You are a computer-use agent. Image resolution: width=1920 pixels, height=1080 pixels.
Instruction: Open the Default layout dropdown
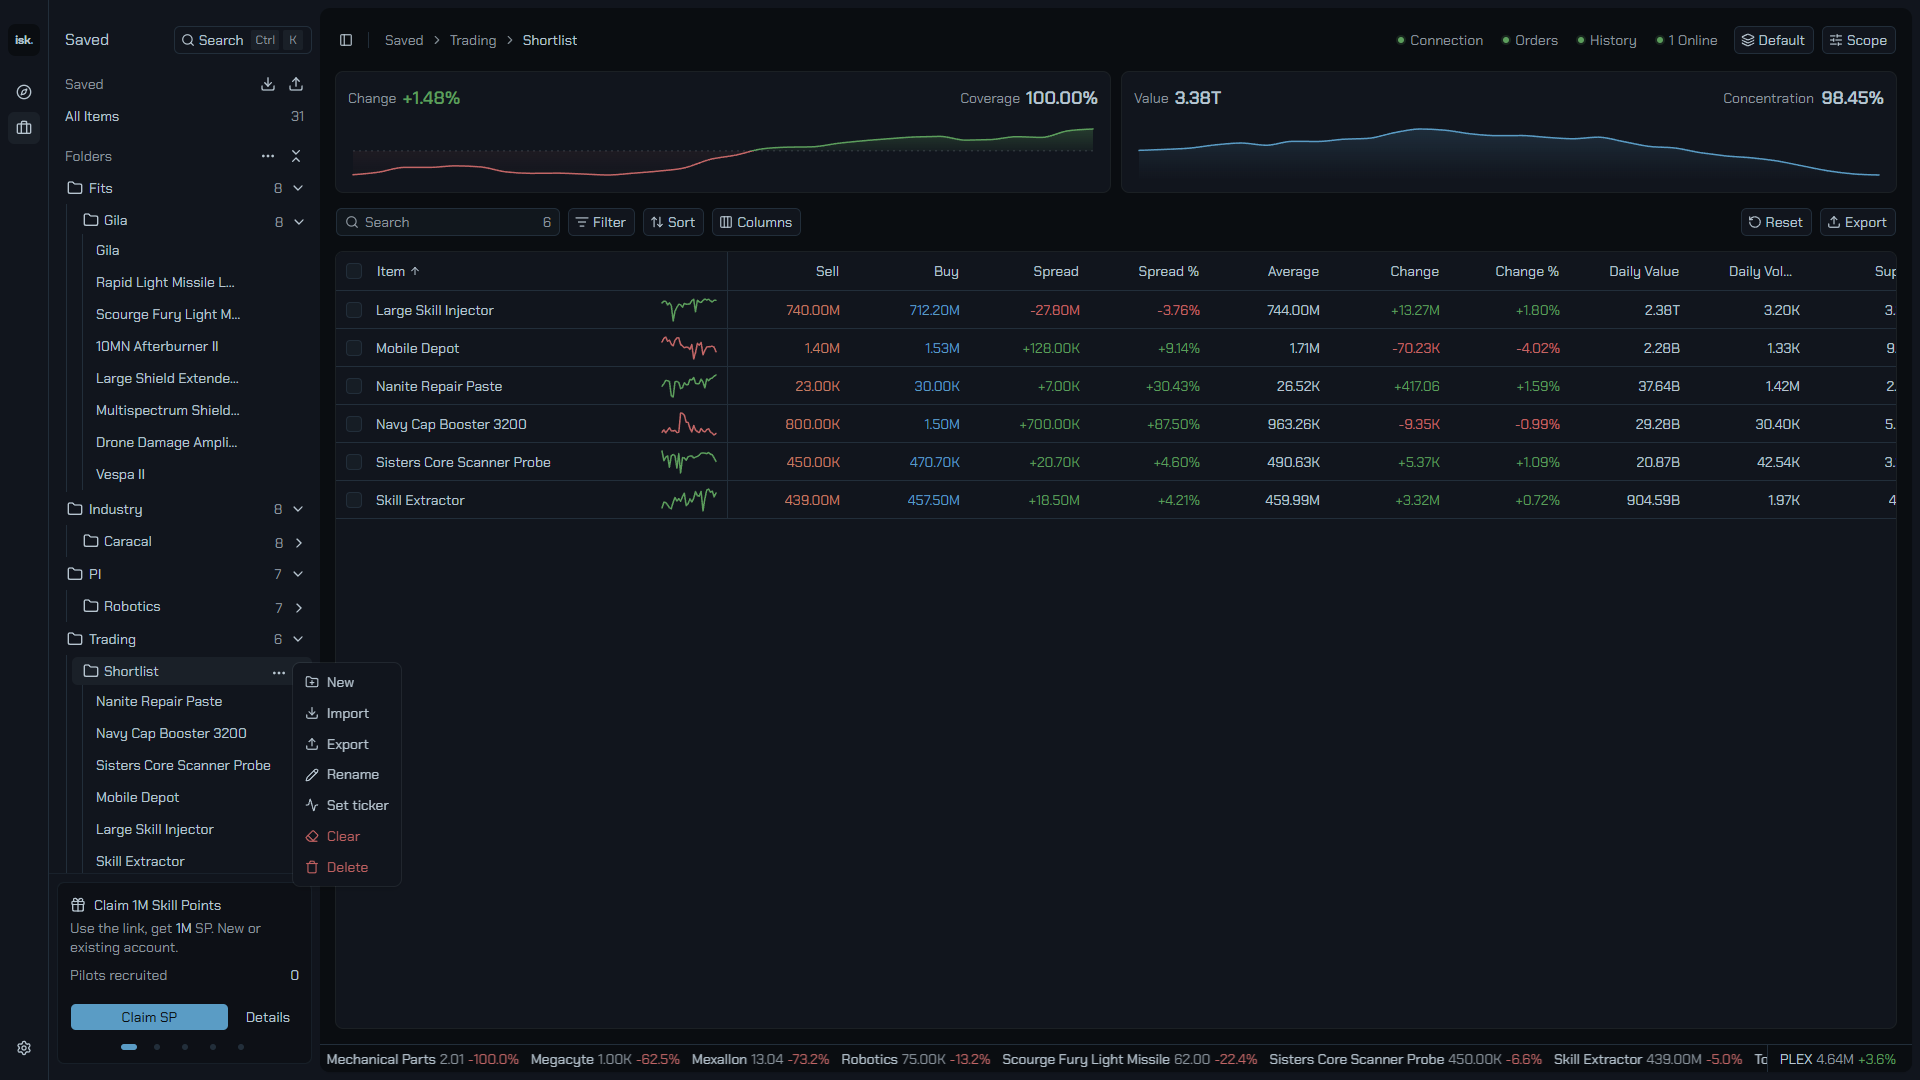tap(1773, 40)
